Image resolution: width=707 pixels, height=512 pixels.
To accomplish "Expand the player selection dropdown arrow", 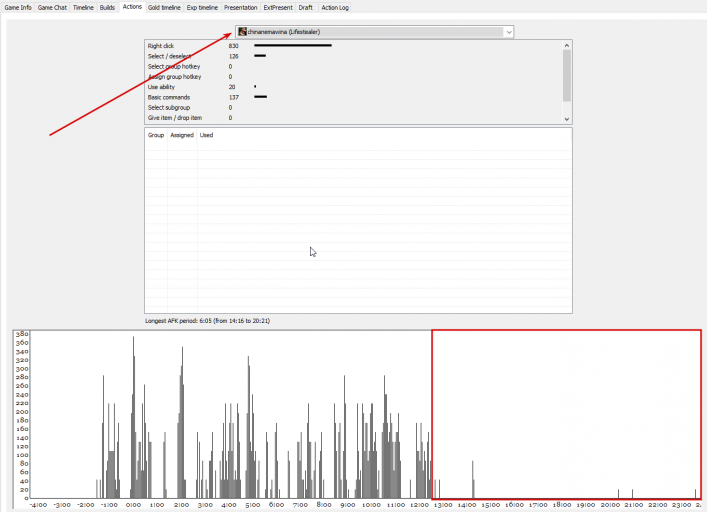I will click(x=509, y=32).
